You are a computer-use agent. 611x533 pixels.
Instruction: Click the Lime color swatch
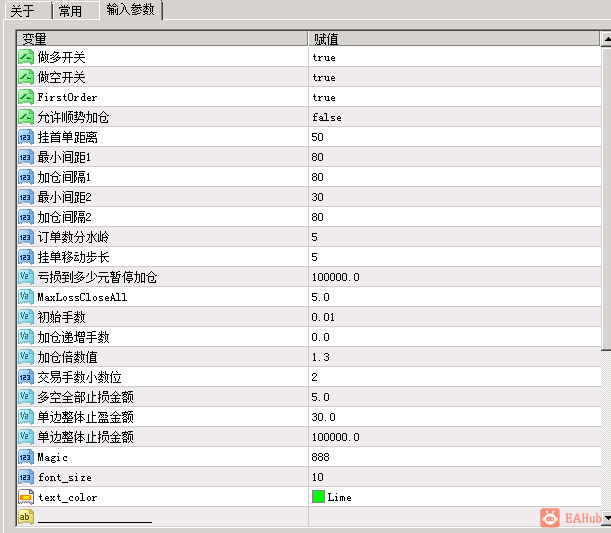pyautogui.click(x=318, y=497)
